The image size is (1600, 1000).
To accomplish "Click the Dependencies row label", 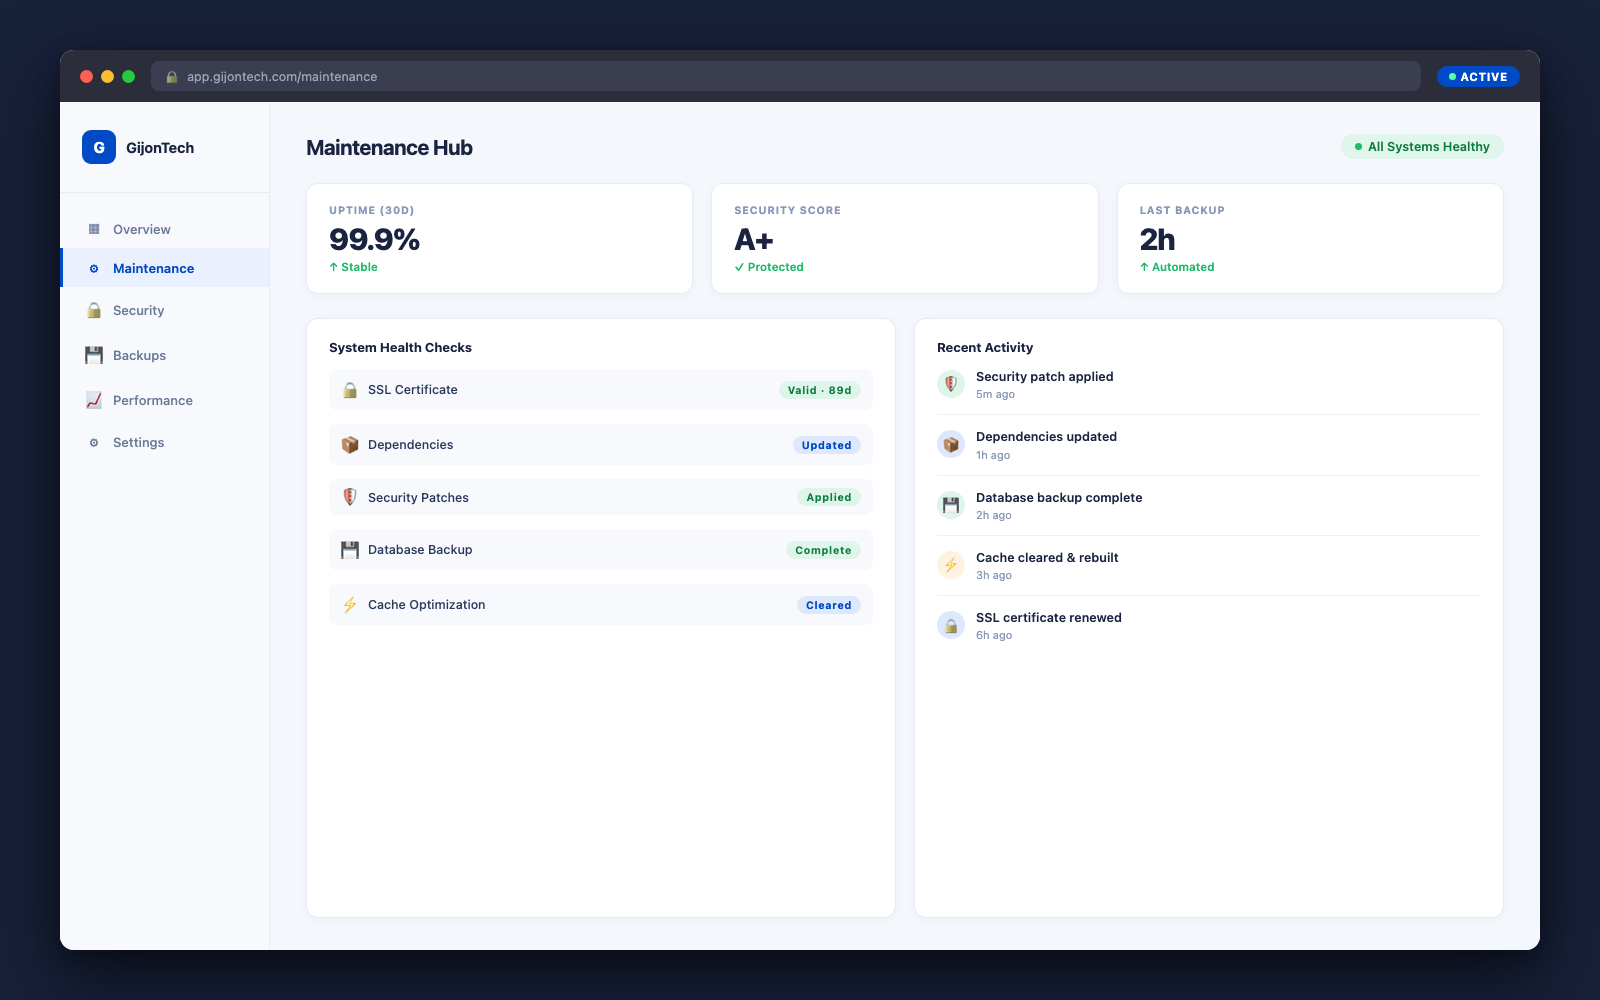I will [x=410, y=445].
